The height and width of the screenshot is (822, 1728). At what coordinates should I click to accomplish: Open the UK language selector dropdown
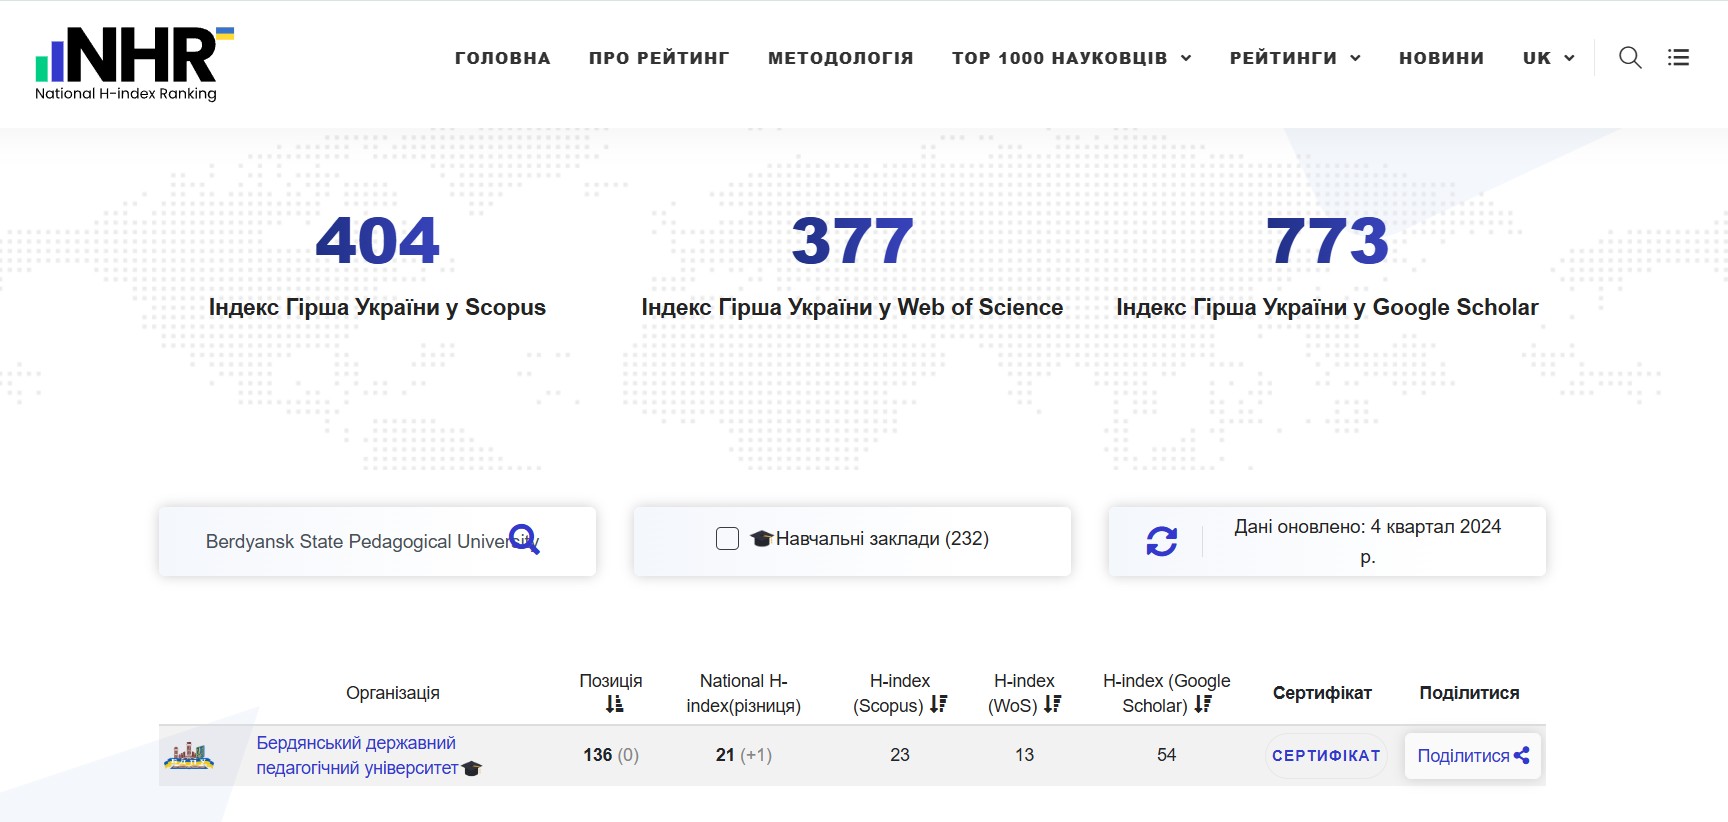click(x=1548, y=58)
